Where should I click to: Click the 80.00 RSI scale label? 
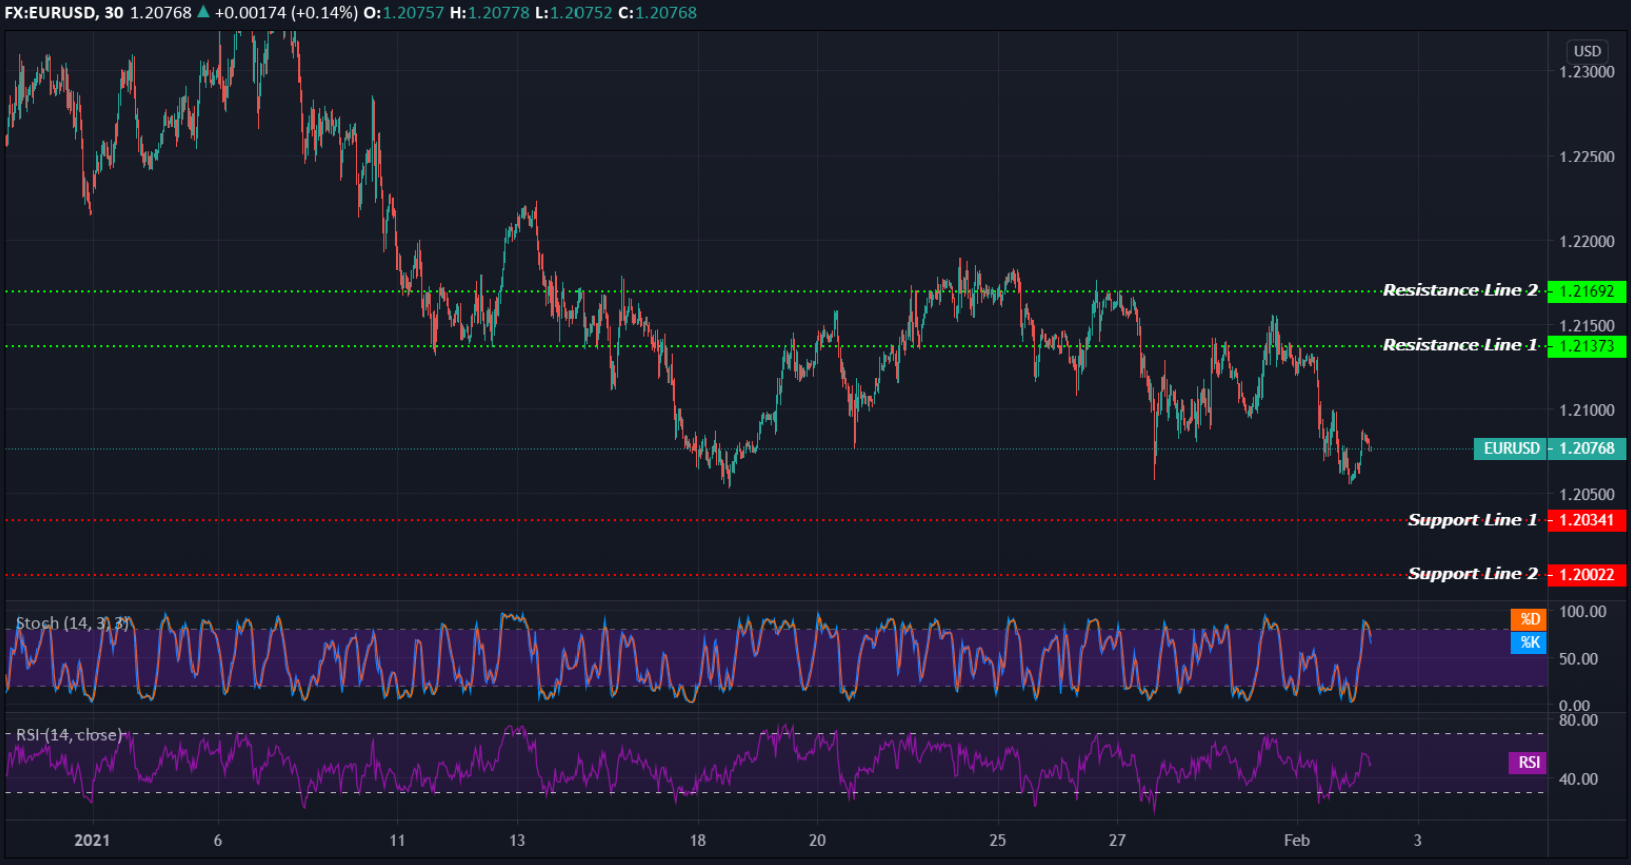(x=1578, y=720)
